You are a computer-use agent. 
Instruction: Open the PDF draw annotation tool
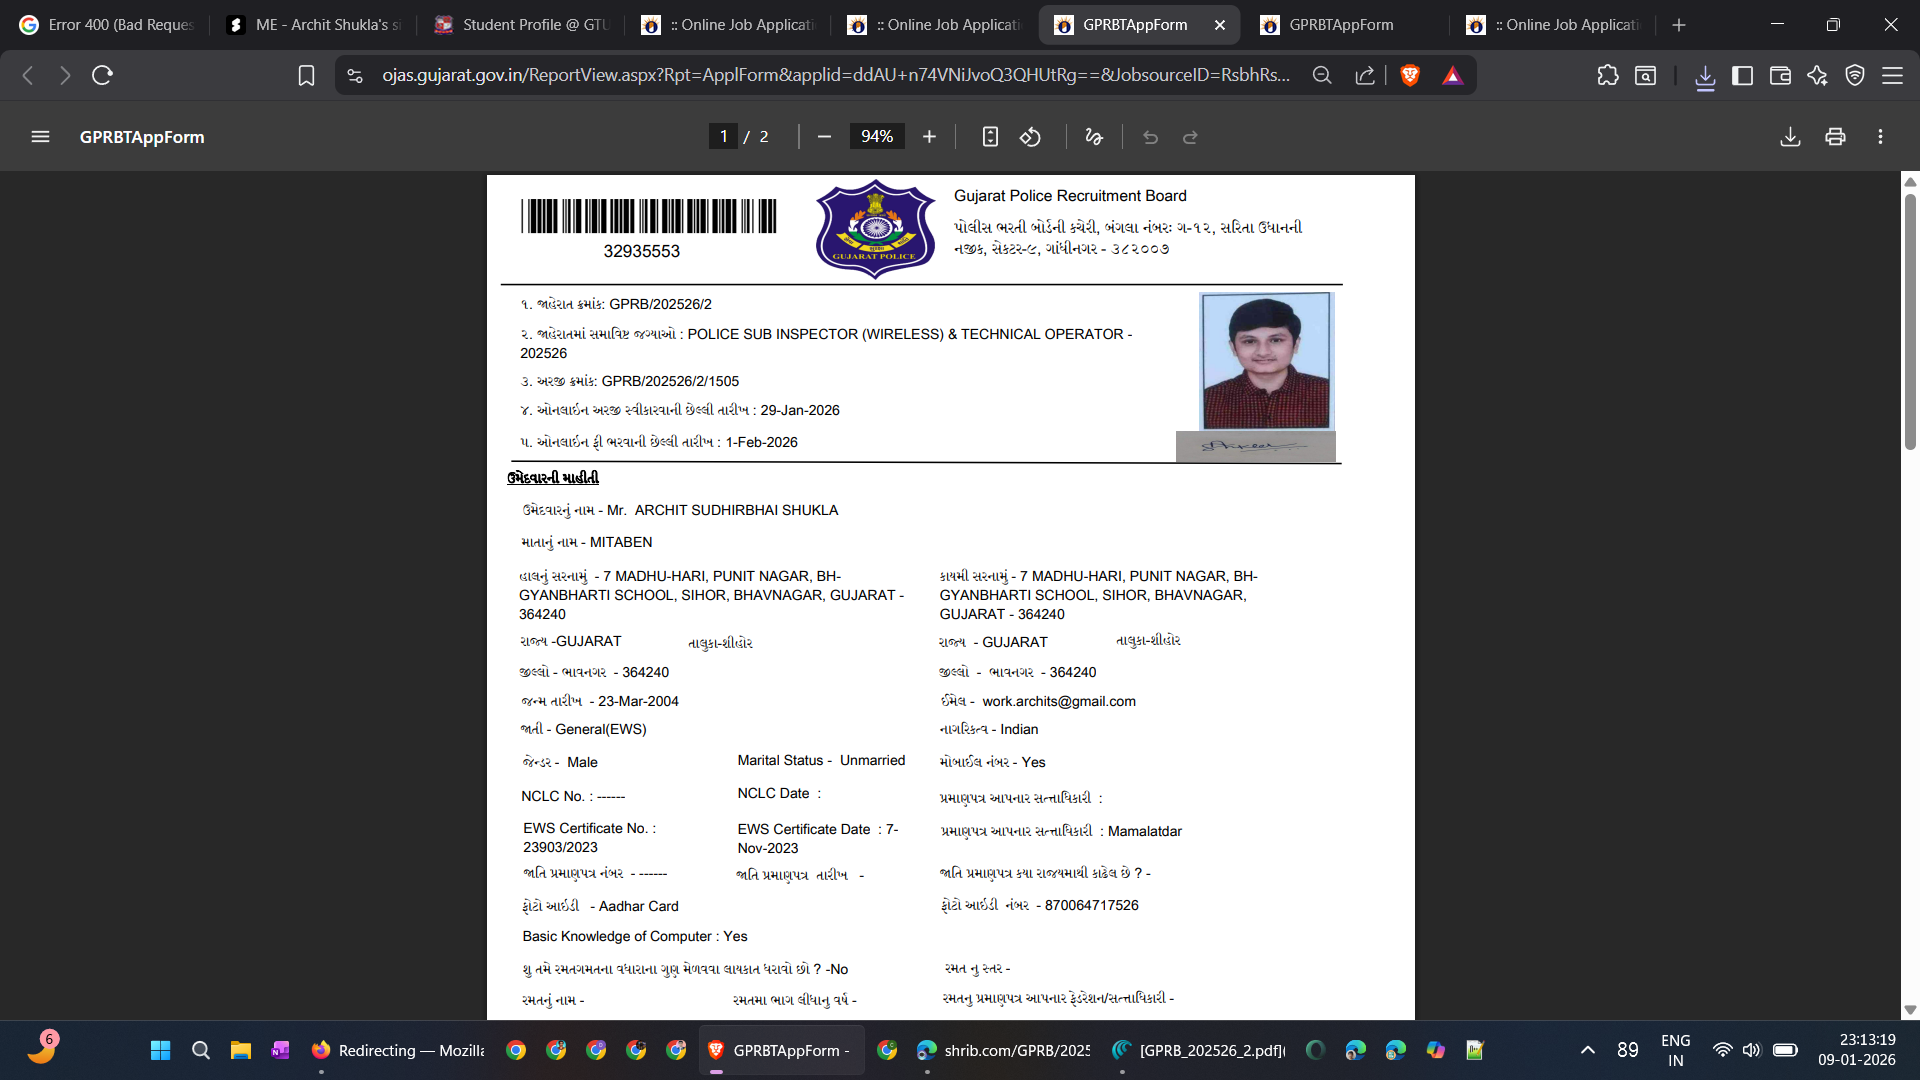point(1094,137)
